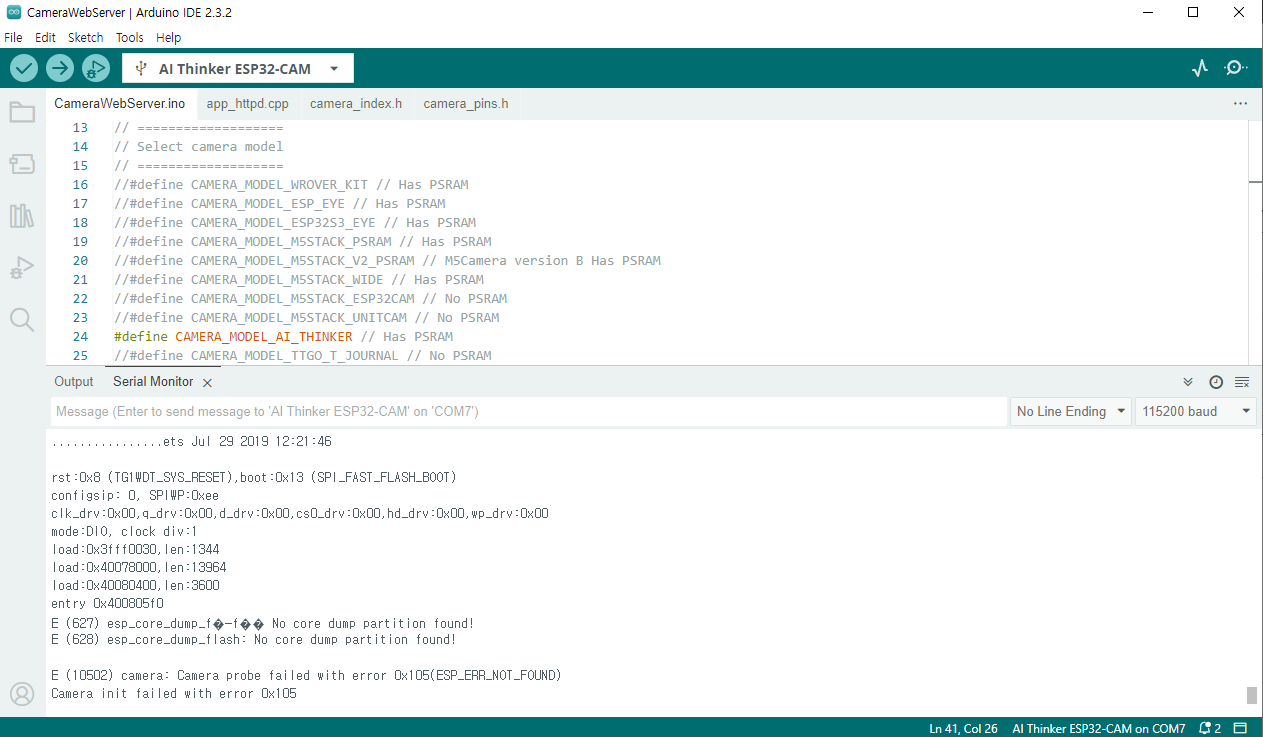
Task: Open the Tools menu
Action: [129, 37]
